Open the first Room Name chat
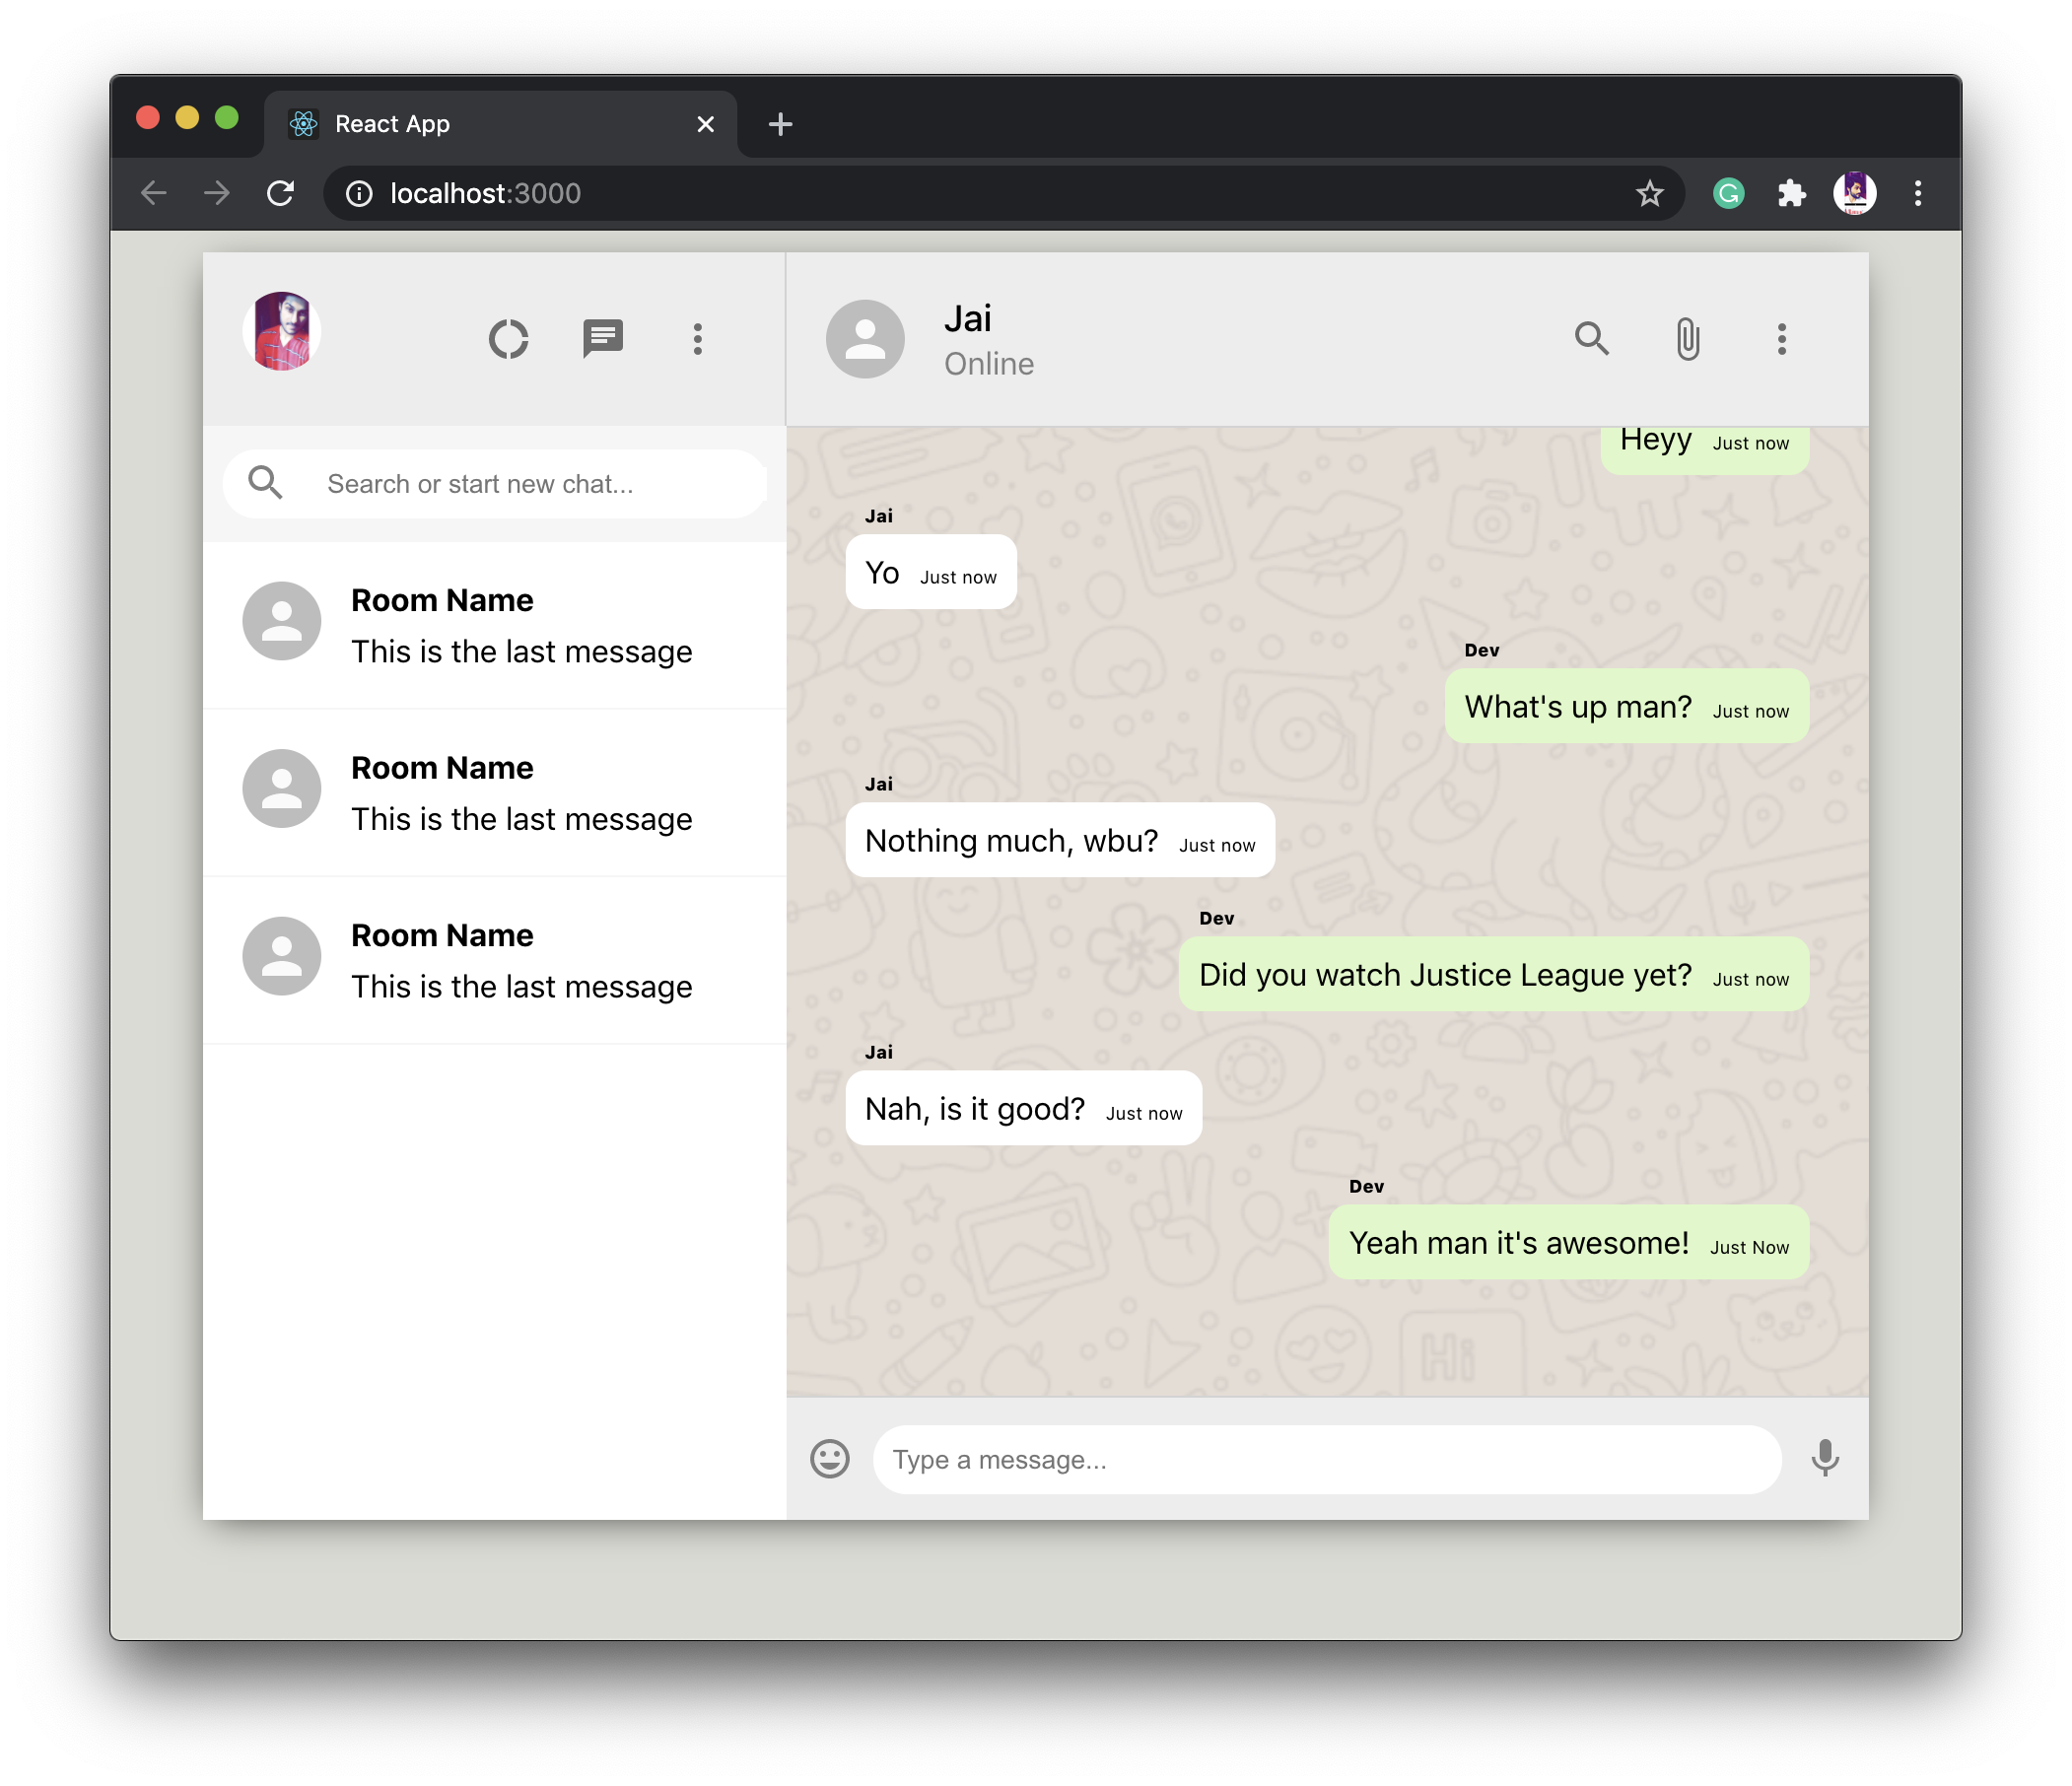The width and height of the screenshot is (2072, 1786). pyautogui.click(x=495, y=625)
